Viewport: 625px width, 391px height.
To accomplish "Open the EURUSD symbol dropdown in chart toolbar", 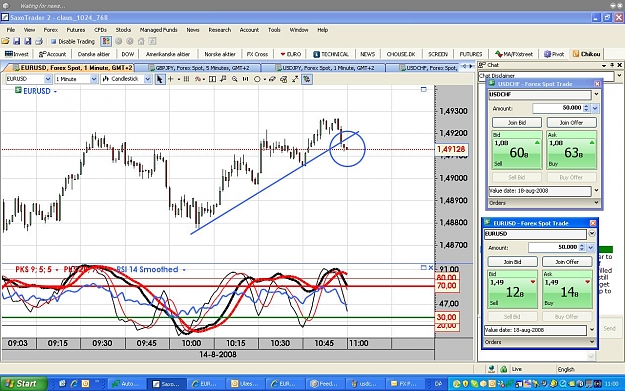I will click(x=48, y=79).
